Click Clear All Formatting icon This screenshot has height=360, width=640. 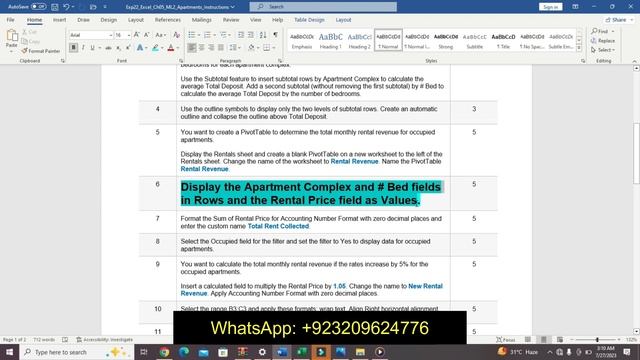click(x=176, y=35)
